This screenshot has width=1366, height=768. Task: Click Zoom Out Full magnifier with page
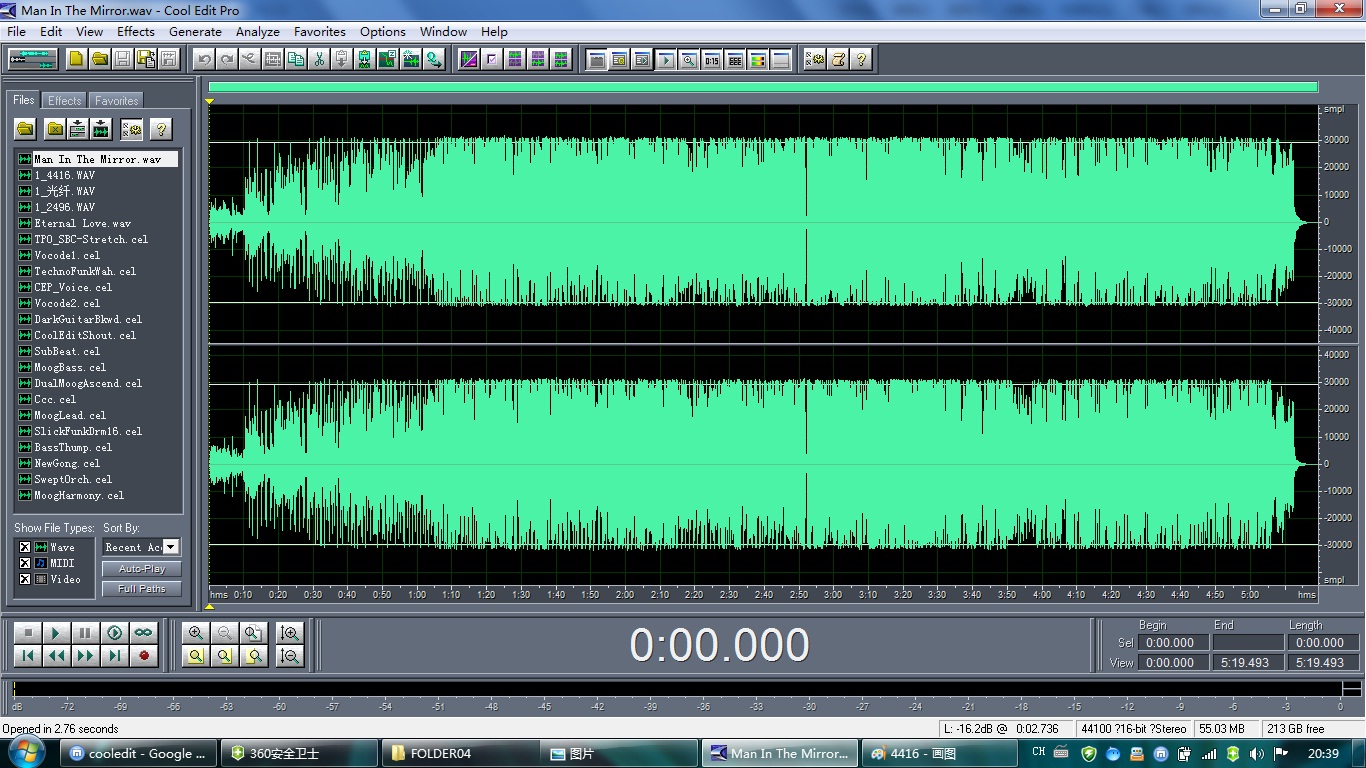[253, 633]
